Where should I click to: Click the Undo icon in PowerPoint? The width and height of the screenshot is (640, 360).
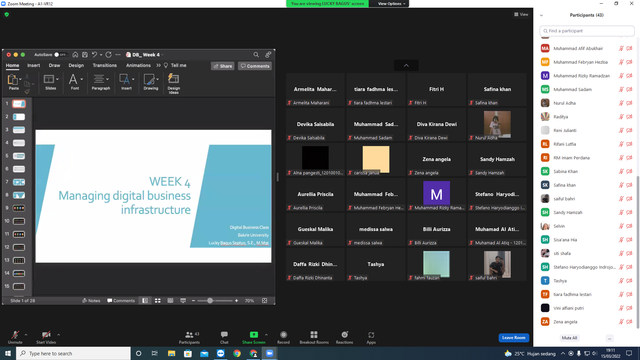pyautogui.click(x=94, y=55)
